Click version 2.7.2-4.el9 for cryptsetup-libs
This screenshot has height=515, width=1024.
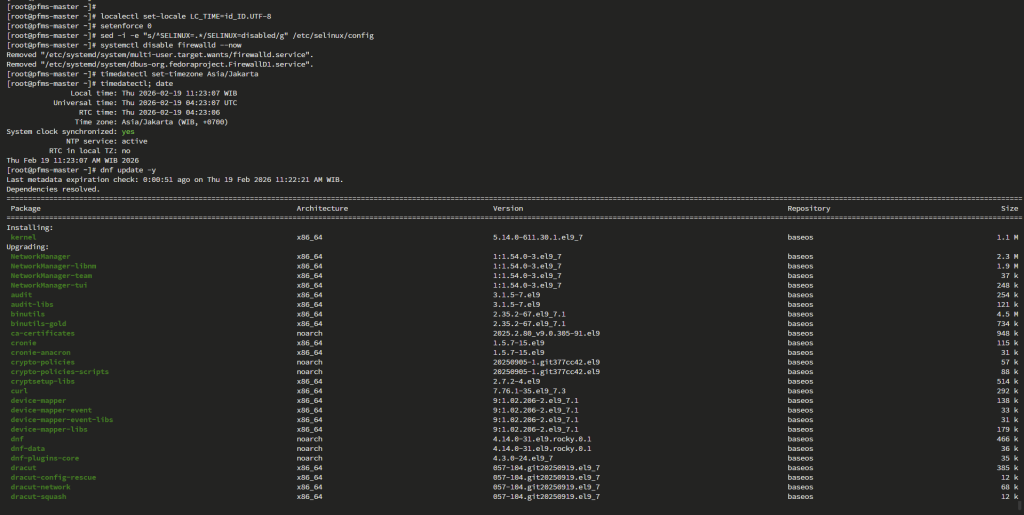pyautogui.click(x=516, y=381)
